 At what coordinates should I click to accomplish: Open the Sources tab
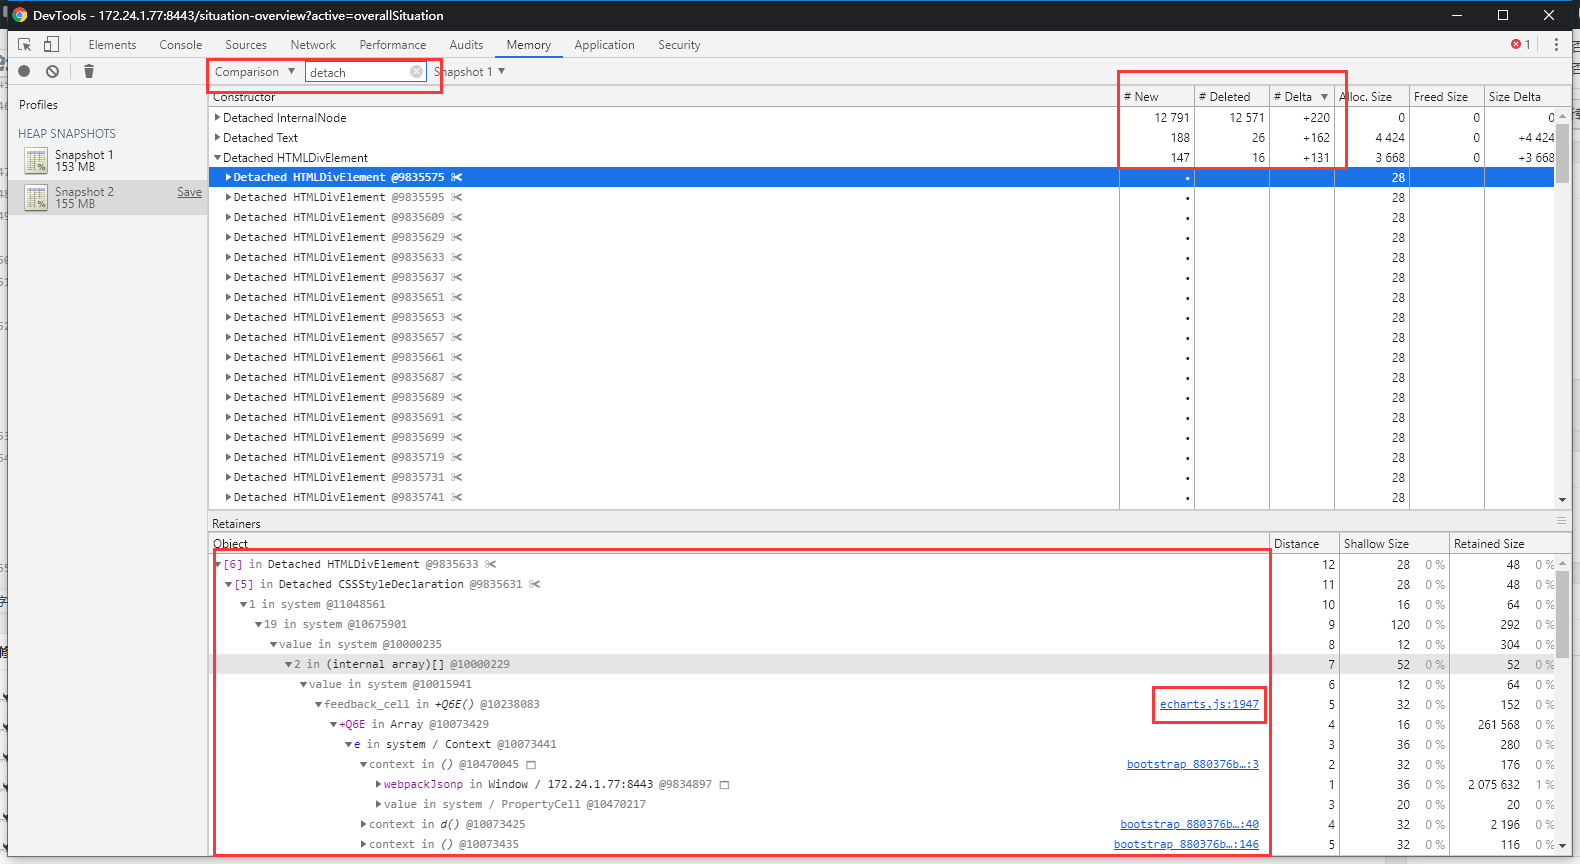(246, 45)
